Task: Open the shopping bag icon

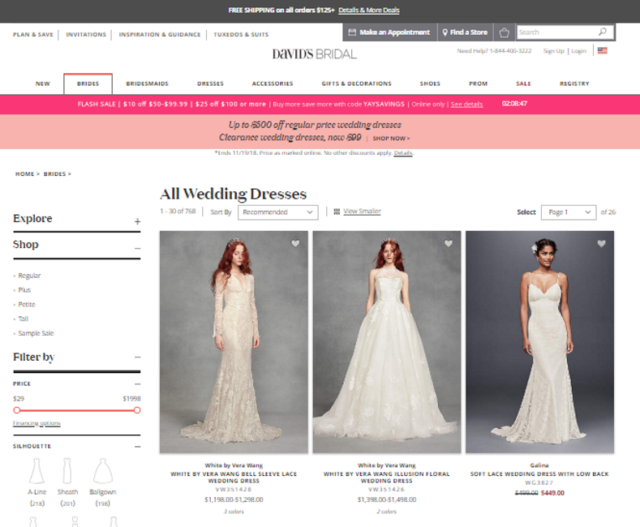Action: pos(505,32)
